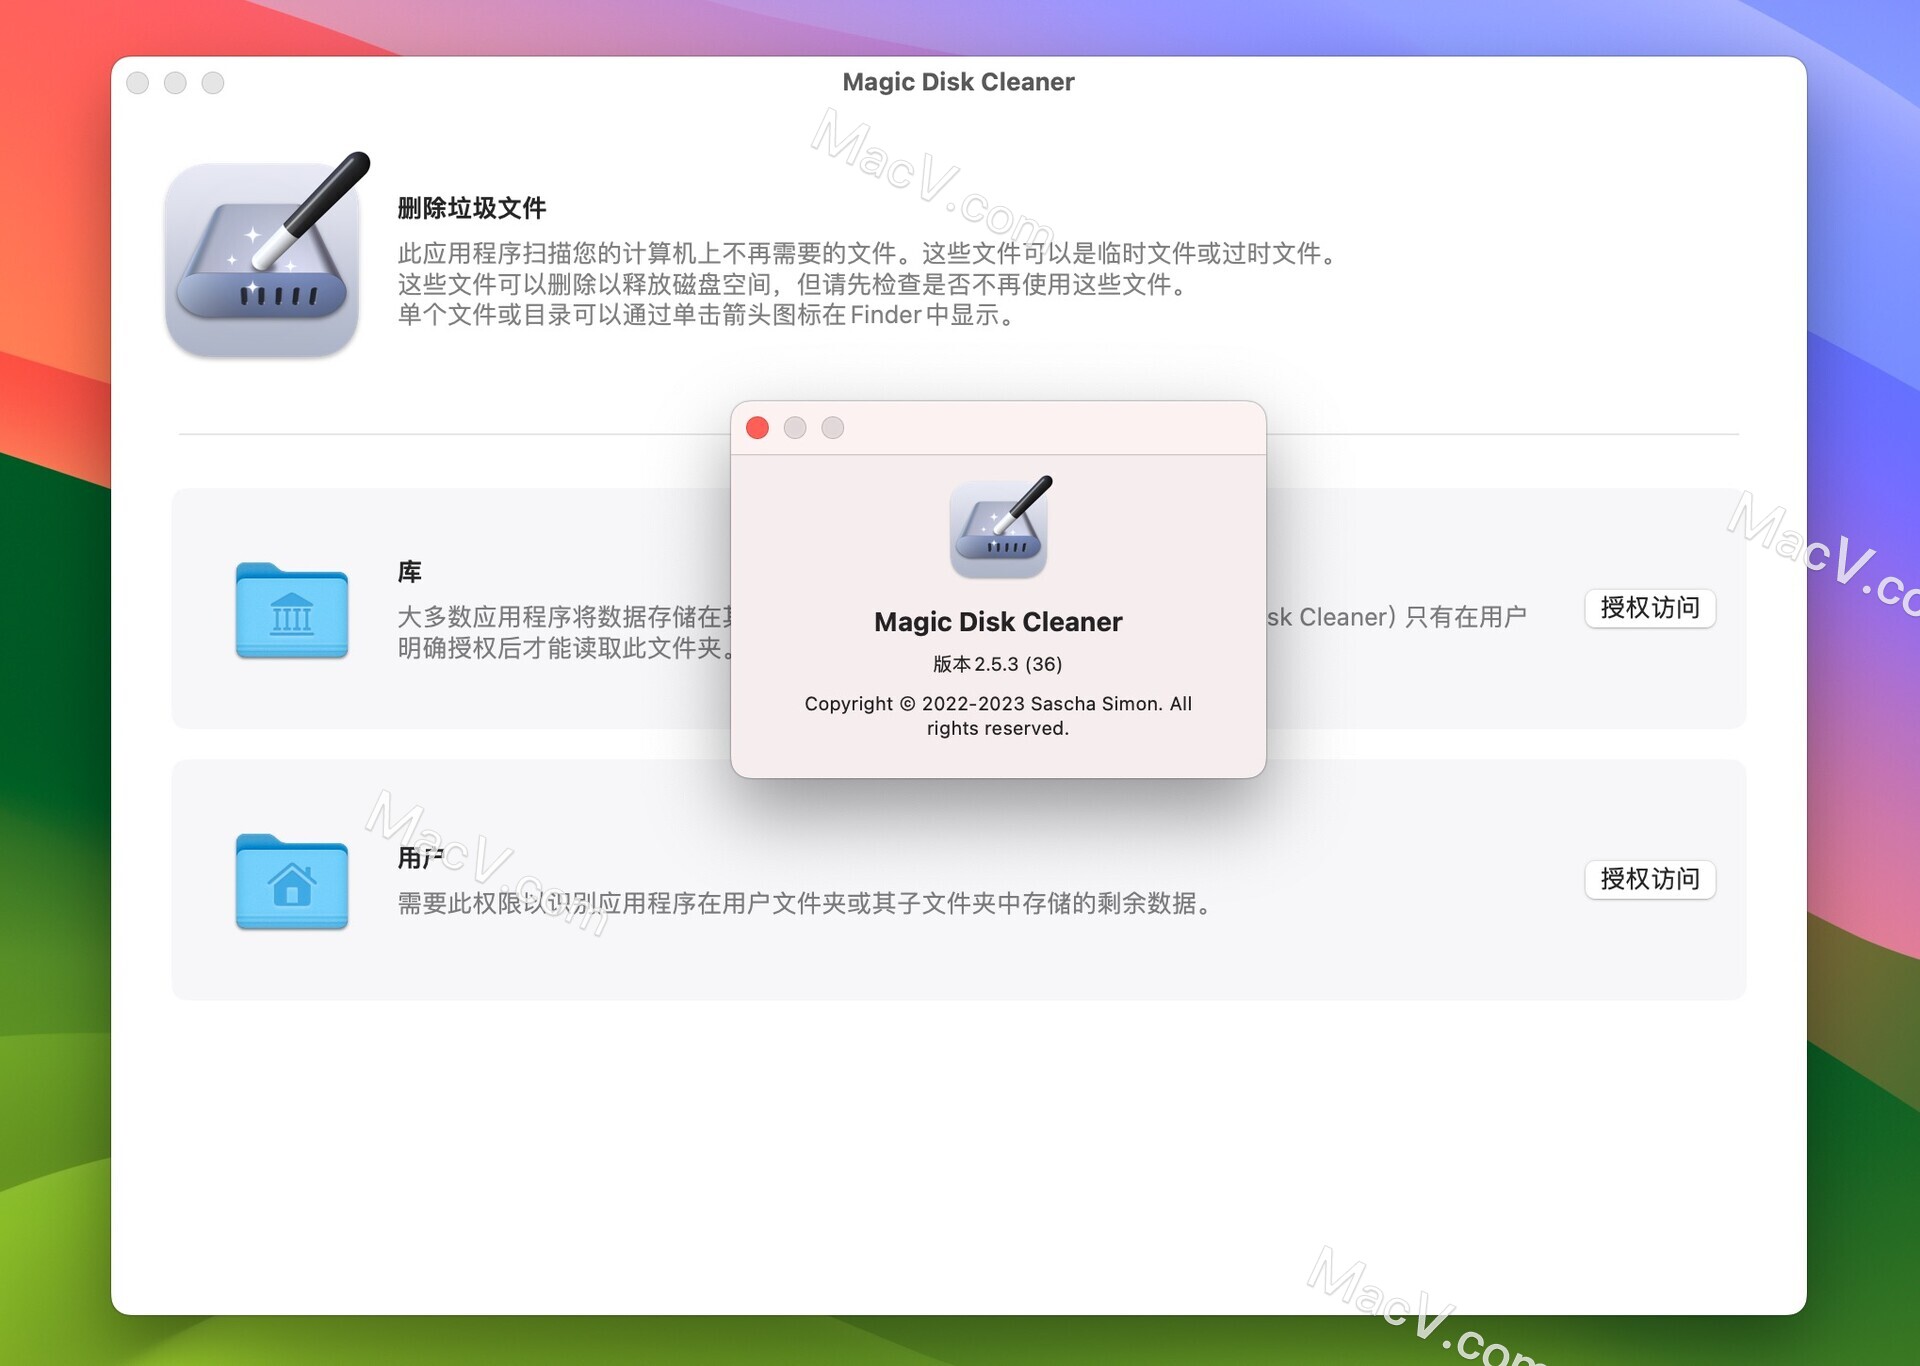The width and height of the screenshot is (1920, 1366).
Task: Click the description line mentioning Finder
Action: (x=710, y=315)
